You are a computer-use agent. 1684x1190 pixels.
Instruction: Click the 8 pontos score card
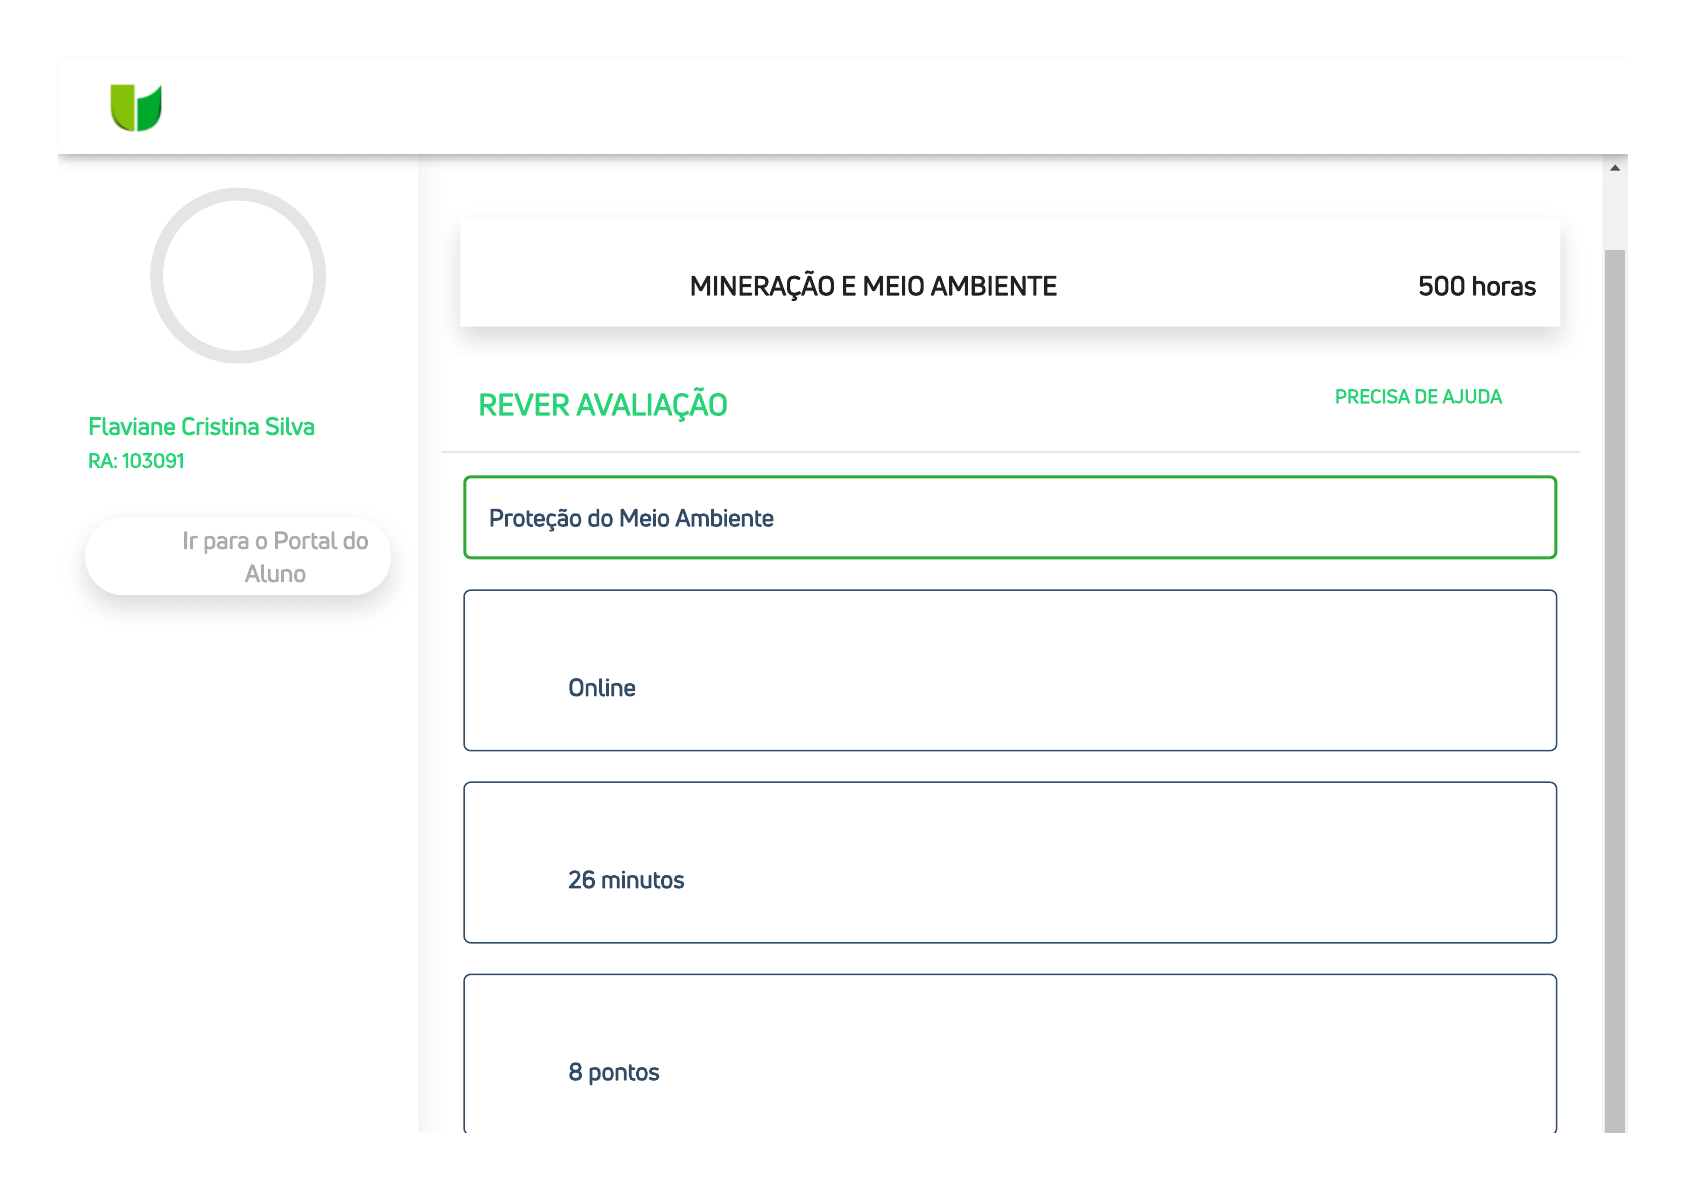[x=1009, y=1054]
